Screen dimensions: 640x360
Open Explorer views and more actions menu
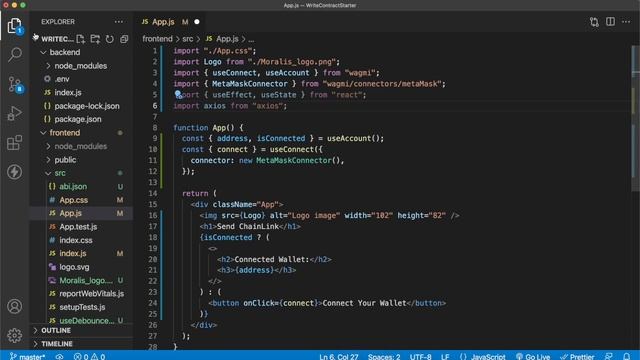119,22
